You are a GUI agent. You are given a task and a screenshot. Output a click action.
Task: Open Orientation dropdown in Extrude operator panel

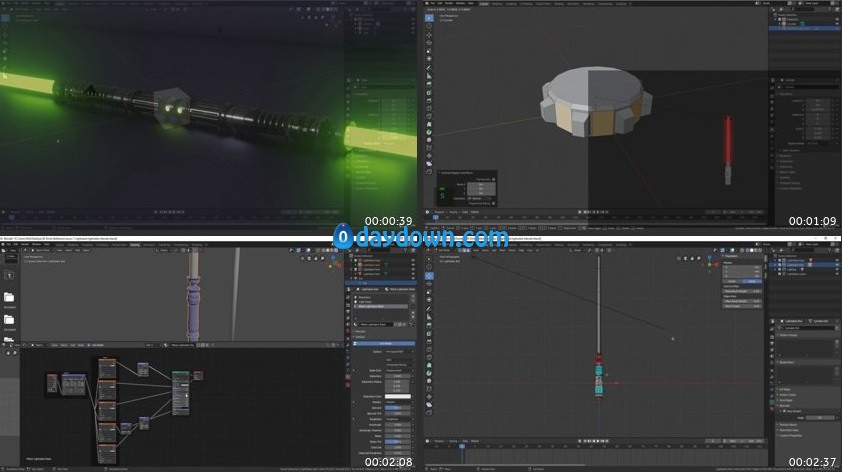(x=482, y=198)
